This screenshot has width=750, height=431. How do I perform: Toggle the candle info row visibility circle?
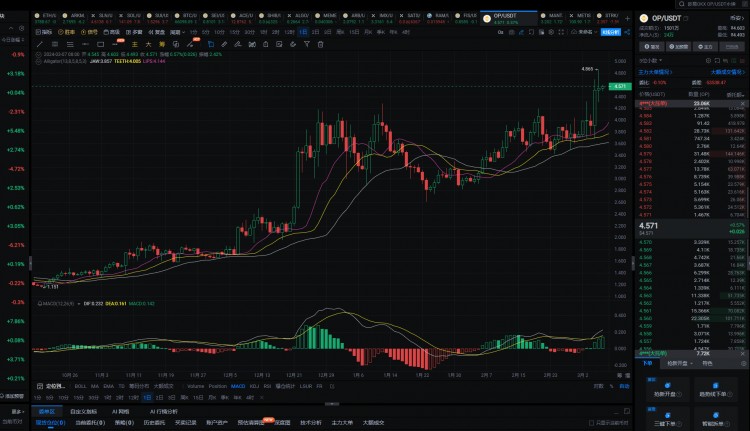tap(39, 55)
